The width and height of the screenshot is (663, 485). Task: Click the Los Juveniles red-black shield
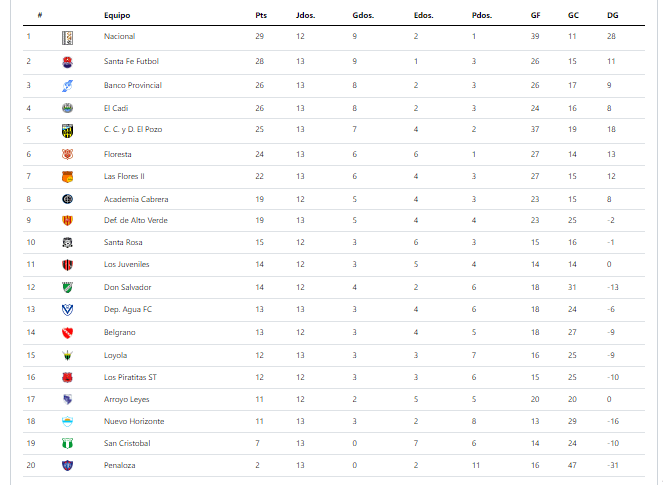(x=67, y=265)
